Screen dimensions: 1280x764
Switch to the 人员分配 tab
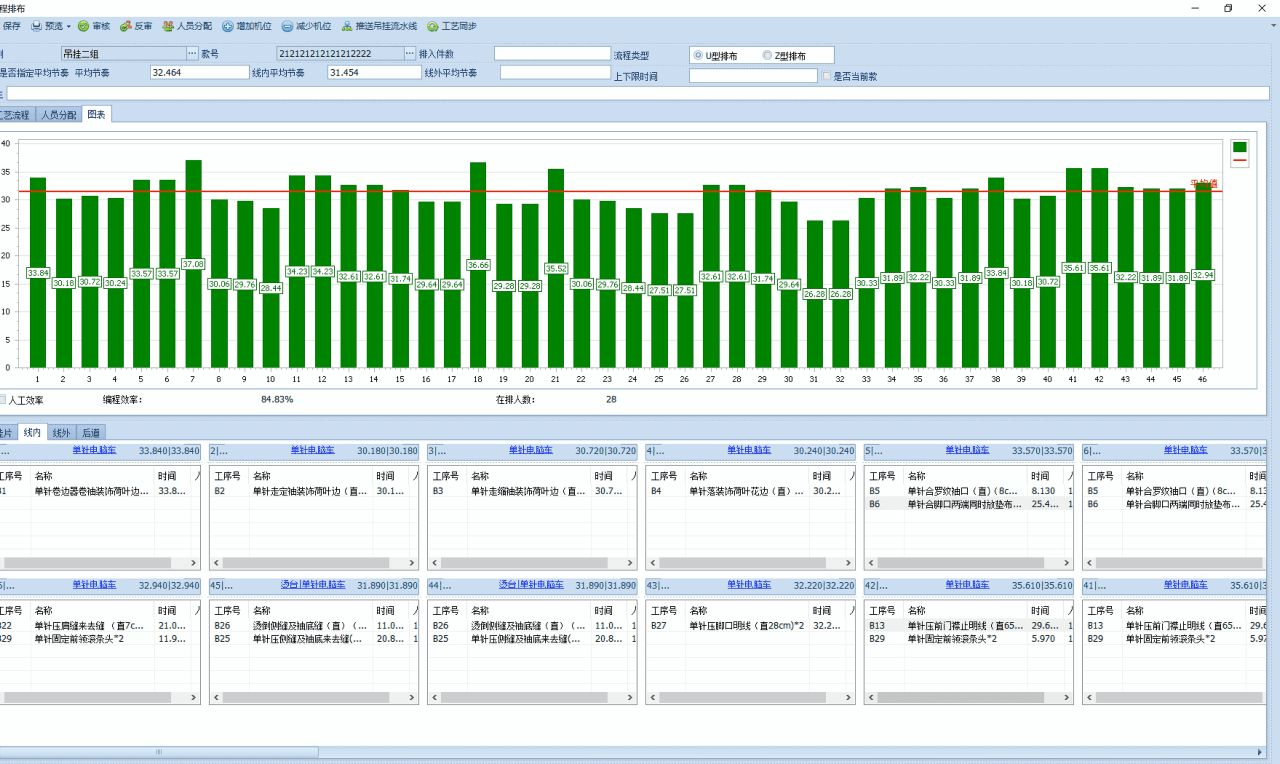point(57,115)
